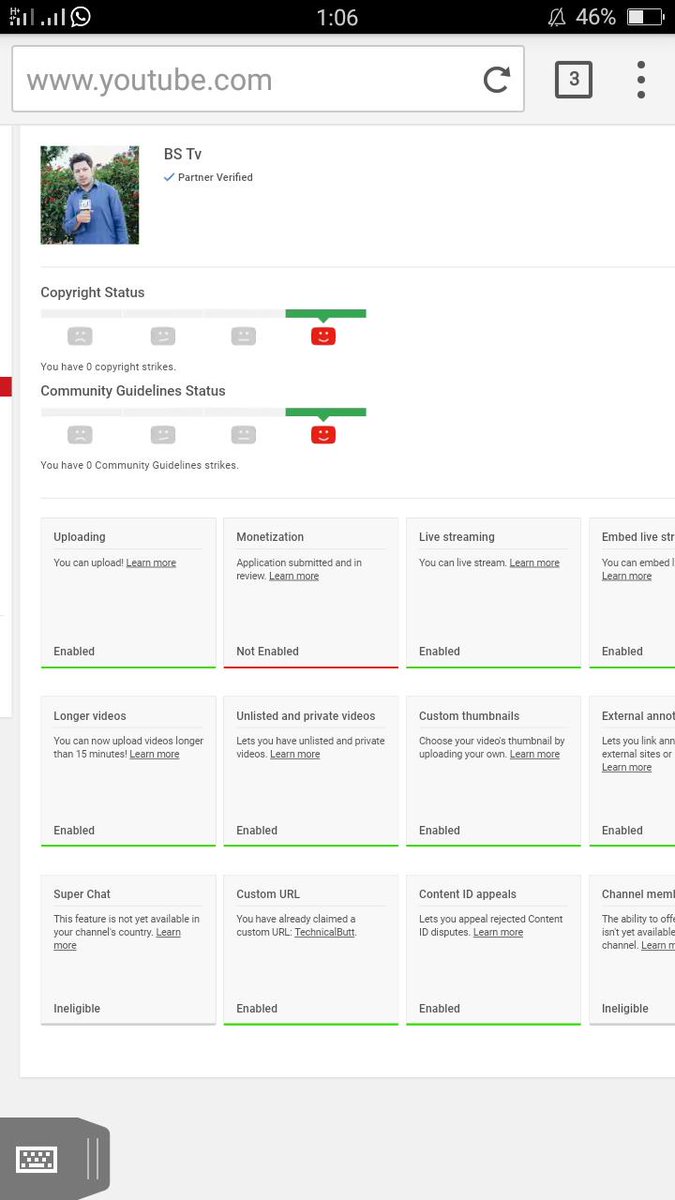Open Learn more in Unlisted and private videos card
Viewport: 675px width, 1200px height.
click(295, 754)
